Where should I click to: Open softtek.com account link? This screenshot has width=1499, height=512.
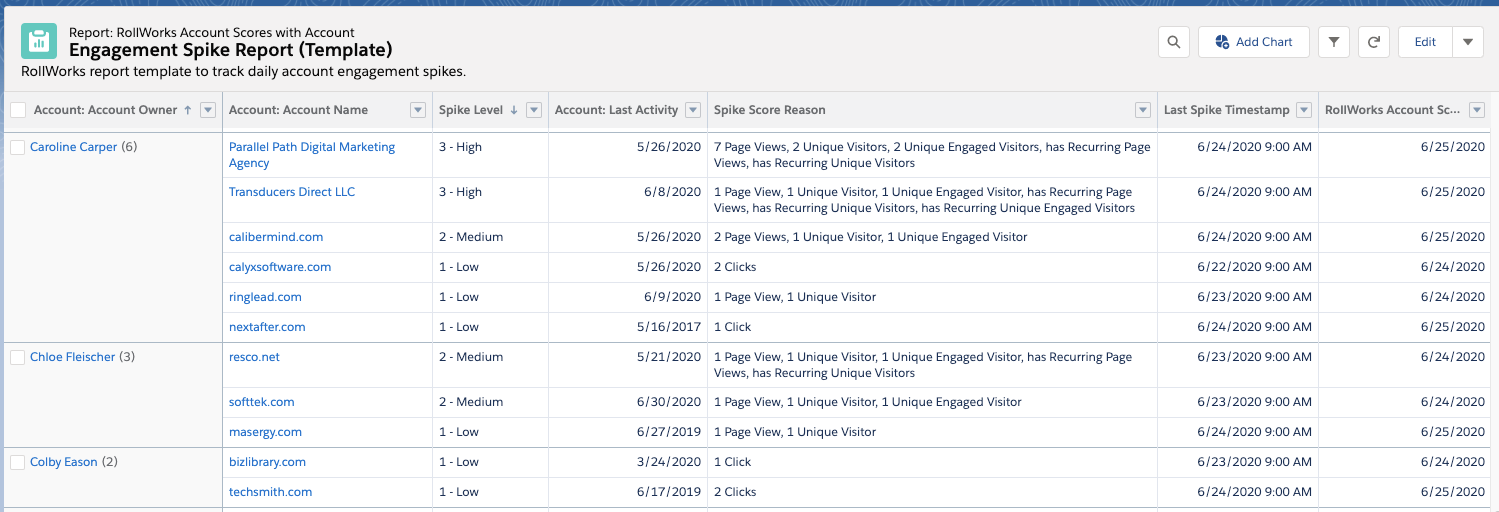(x=262, y=402)
